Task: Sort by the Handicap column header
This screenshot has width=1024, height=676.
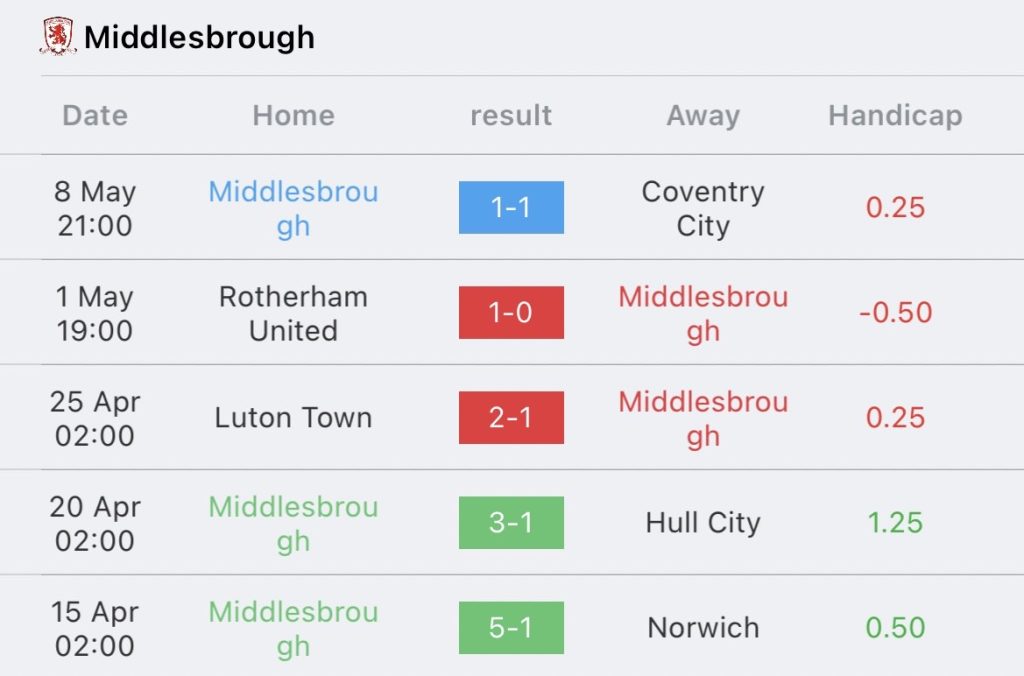Action: pos(895,116)
